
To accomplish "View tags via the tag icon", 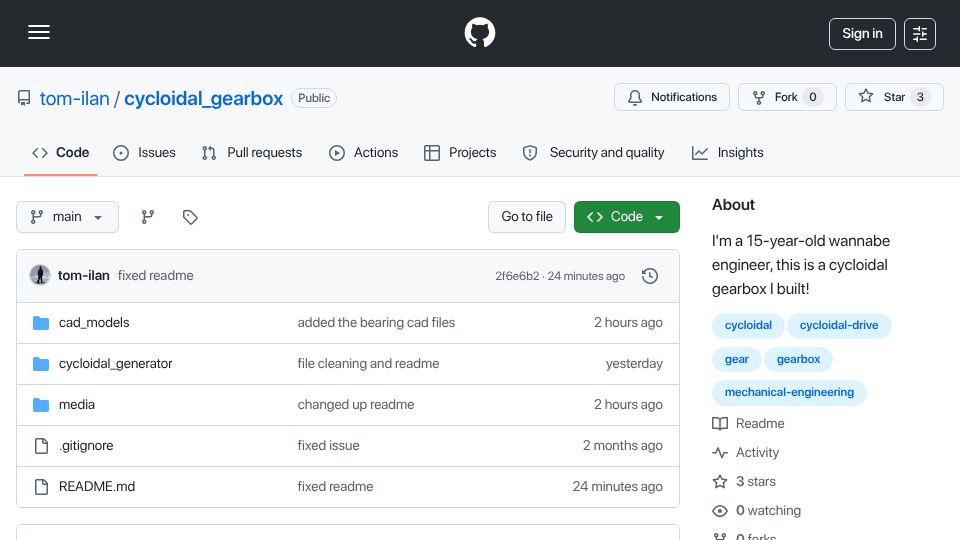I will 190,217.
